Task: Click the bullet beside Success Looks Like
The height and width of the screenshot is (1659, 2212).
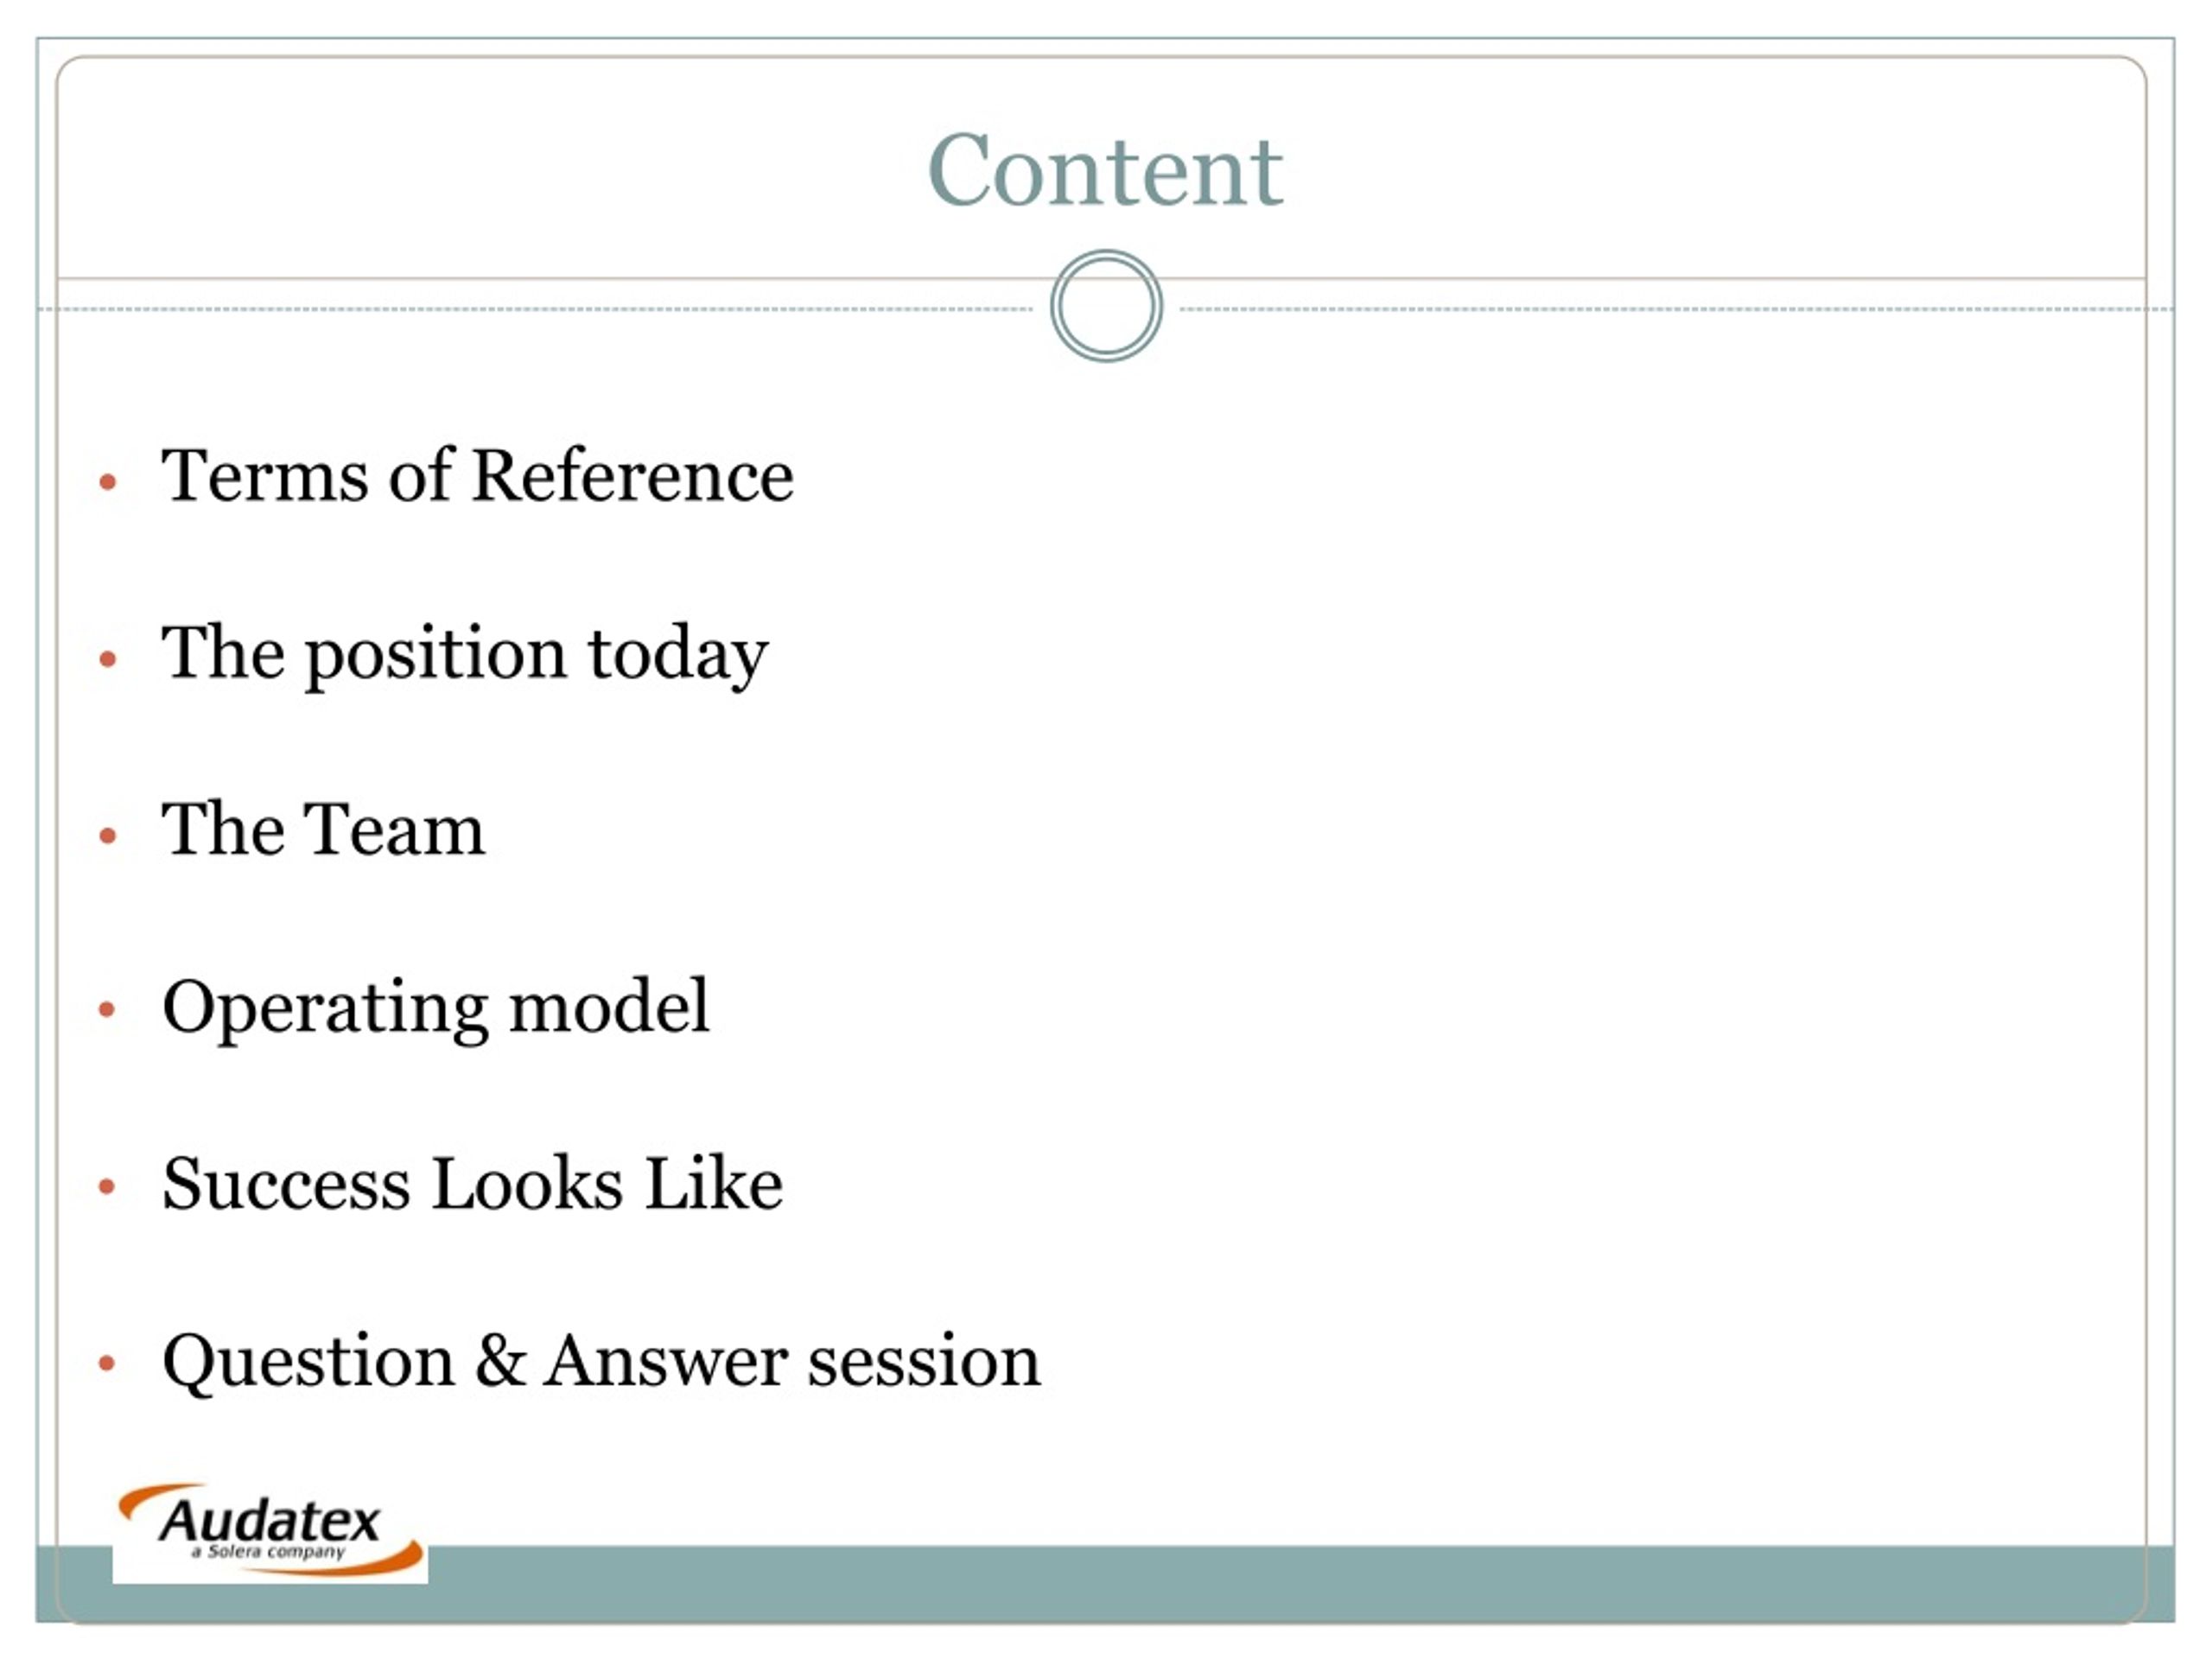Action: [x=108, y=1187]
